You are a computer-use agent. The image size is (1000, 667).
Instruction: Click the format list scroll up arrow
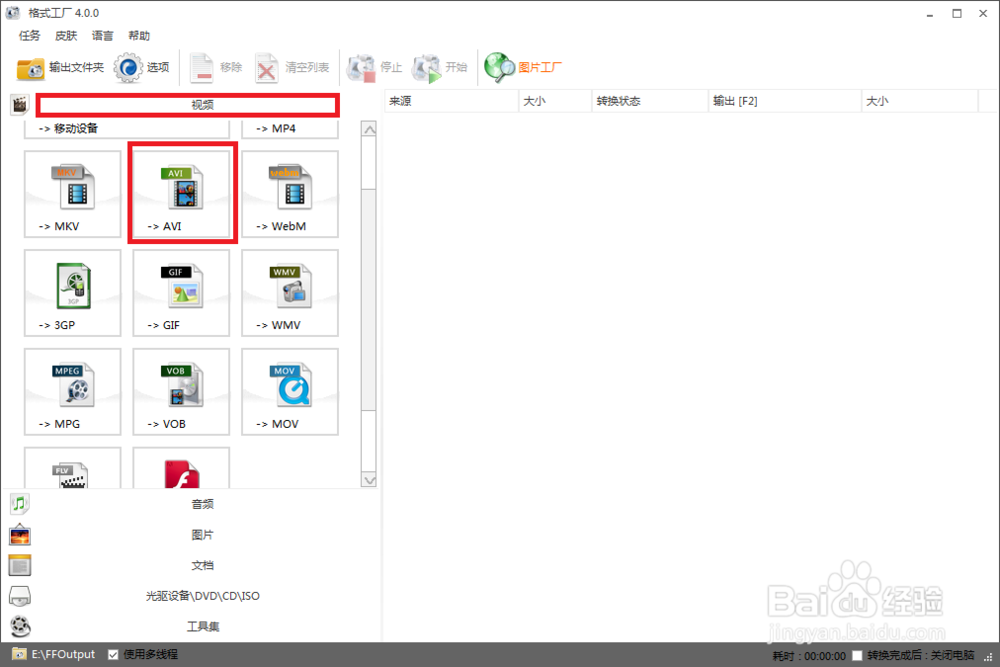click(x=369, y=129)
